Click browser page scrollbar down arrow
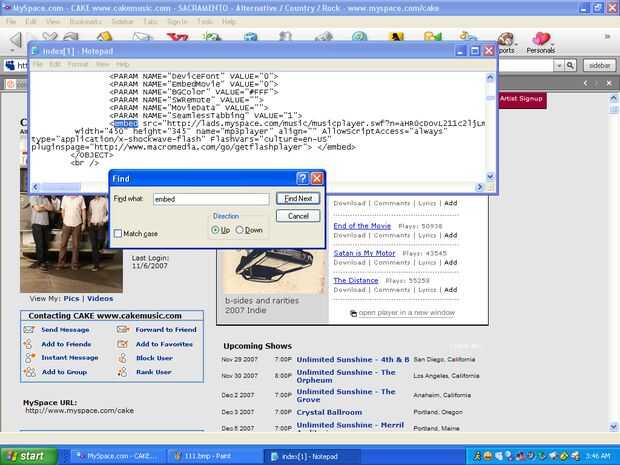 (613, 427)
